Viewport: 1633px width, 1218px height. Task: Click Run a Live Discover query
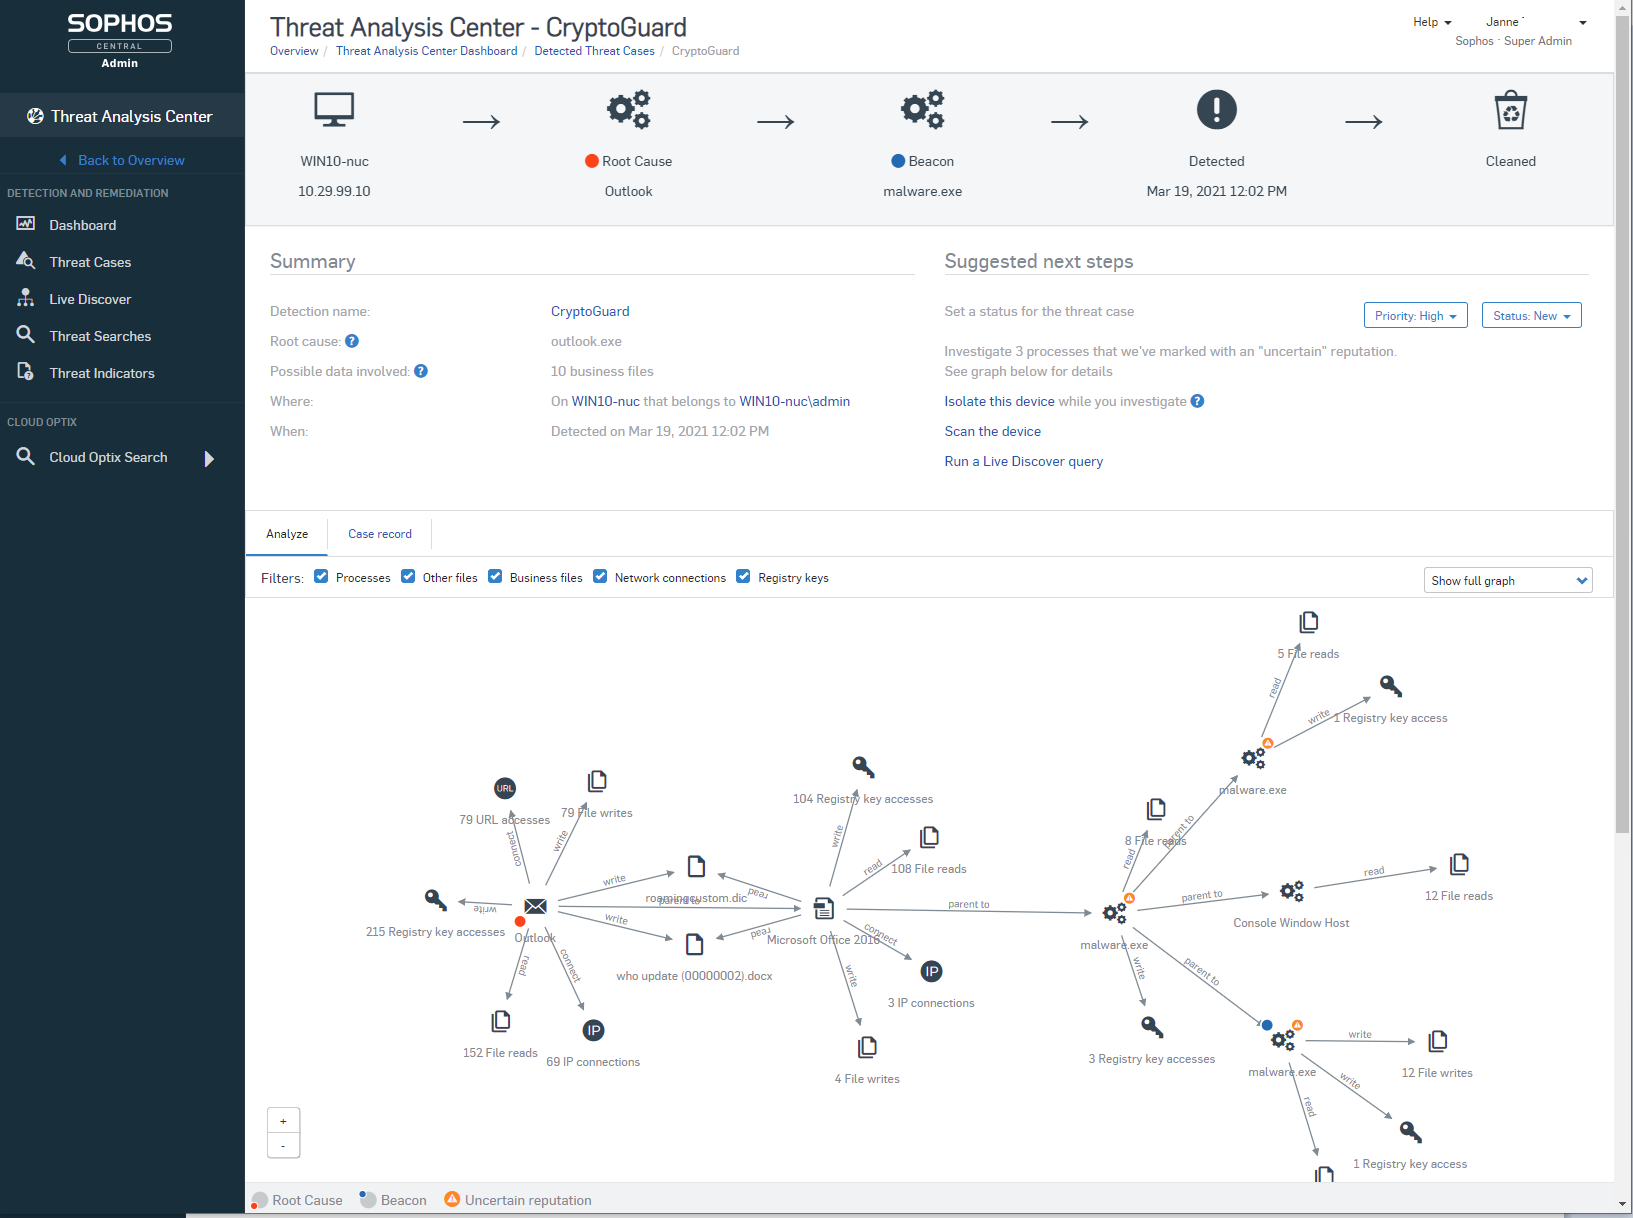pos(1023,461)
